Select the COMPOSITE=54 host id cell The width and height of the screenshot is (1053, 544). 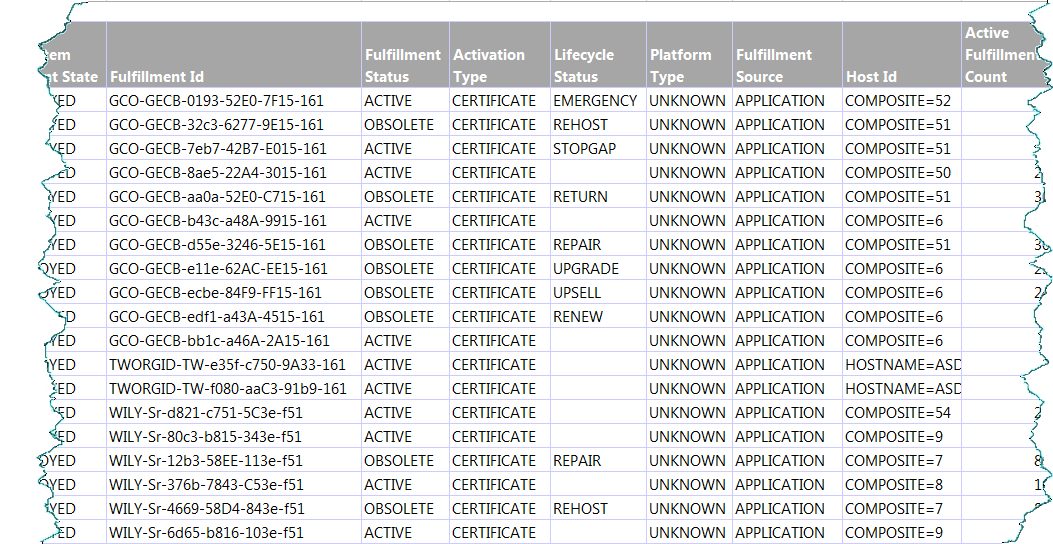[897, 413]
